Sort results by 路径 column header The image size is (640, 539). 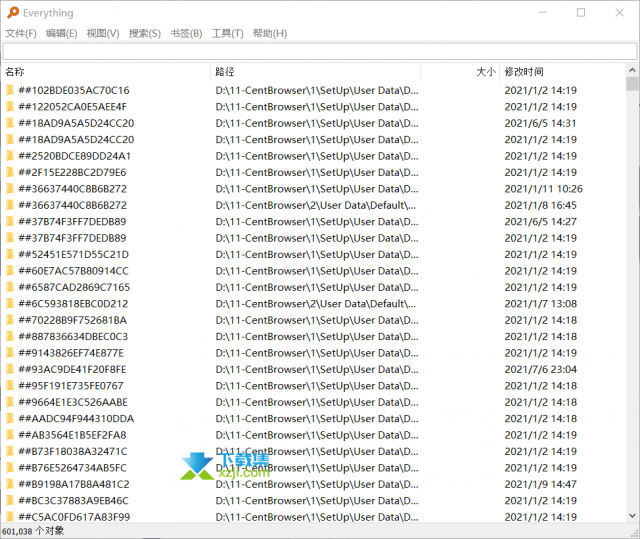(x=316, y=72)
